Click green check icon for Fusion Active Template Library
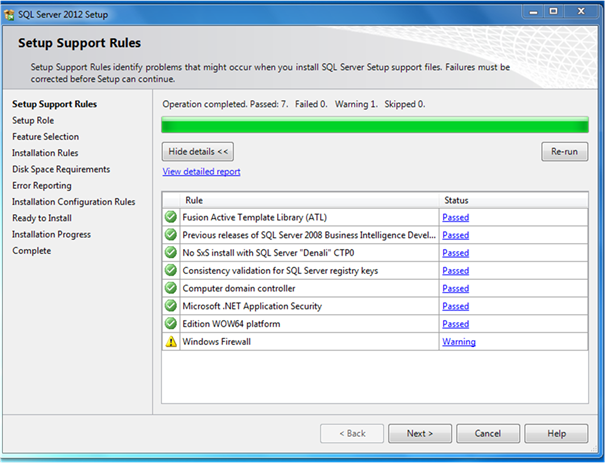This screenshot has height=463, width=605. click(171, 217)
